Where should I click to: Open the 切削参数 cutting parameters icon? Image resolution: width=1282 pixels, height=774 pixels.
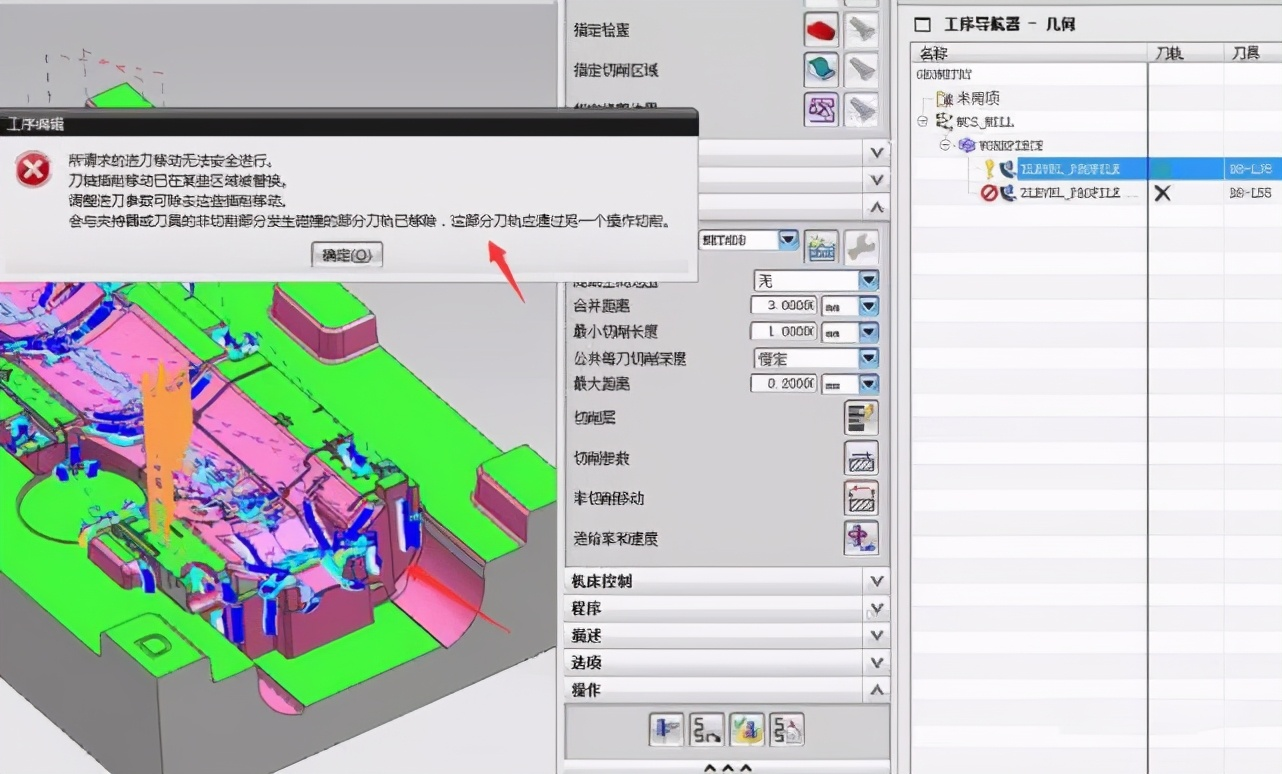(860, 458)
